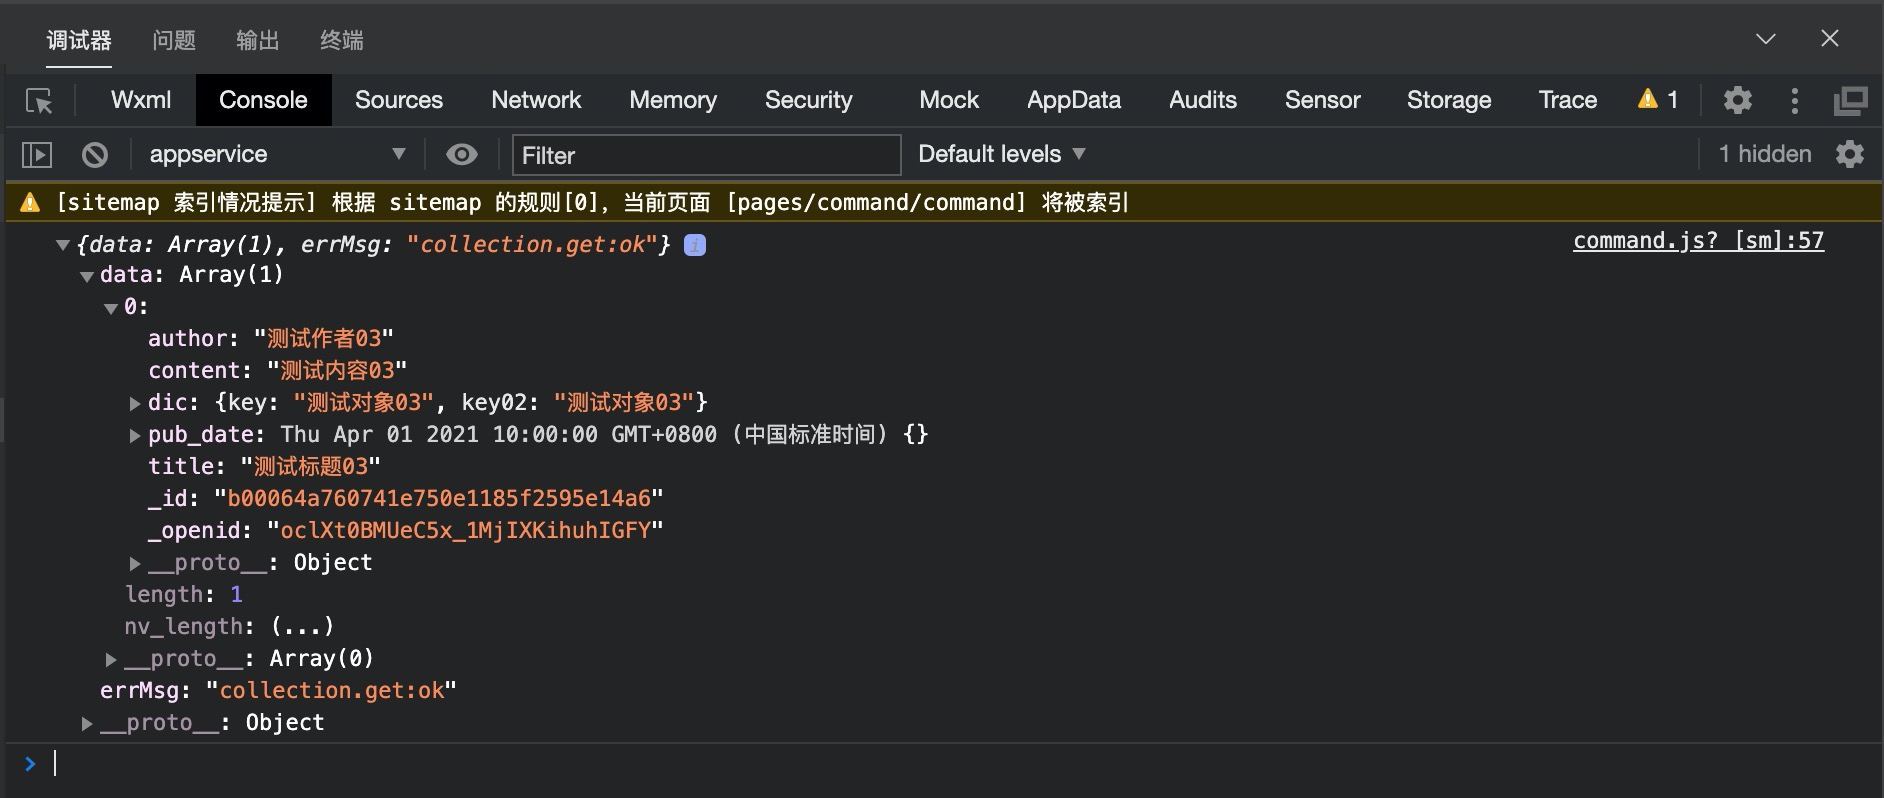This screenshot has width=1884, height=798.
Task: Open the Trace tab
Action: coord(1568,100)
